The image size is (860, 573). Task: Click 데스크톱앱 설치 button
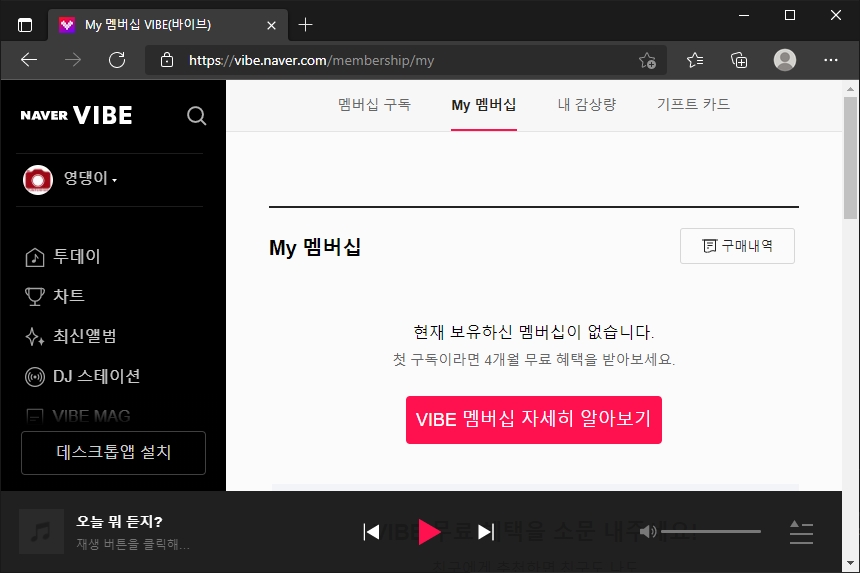pyautogui.click(x=114, y=452)
